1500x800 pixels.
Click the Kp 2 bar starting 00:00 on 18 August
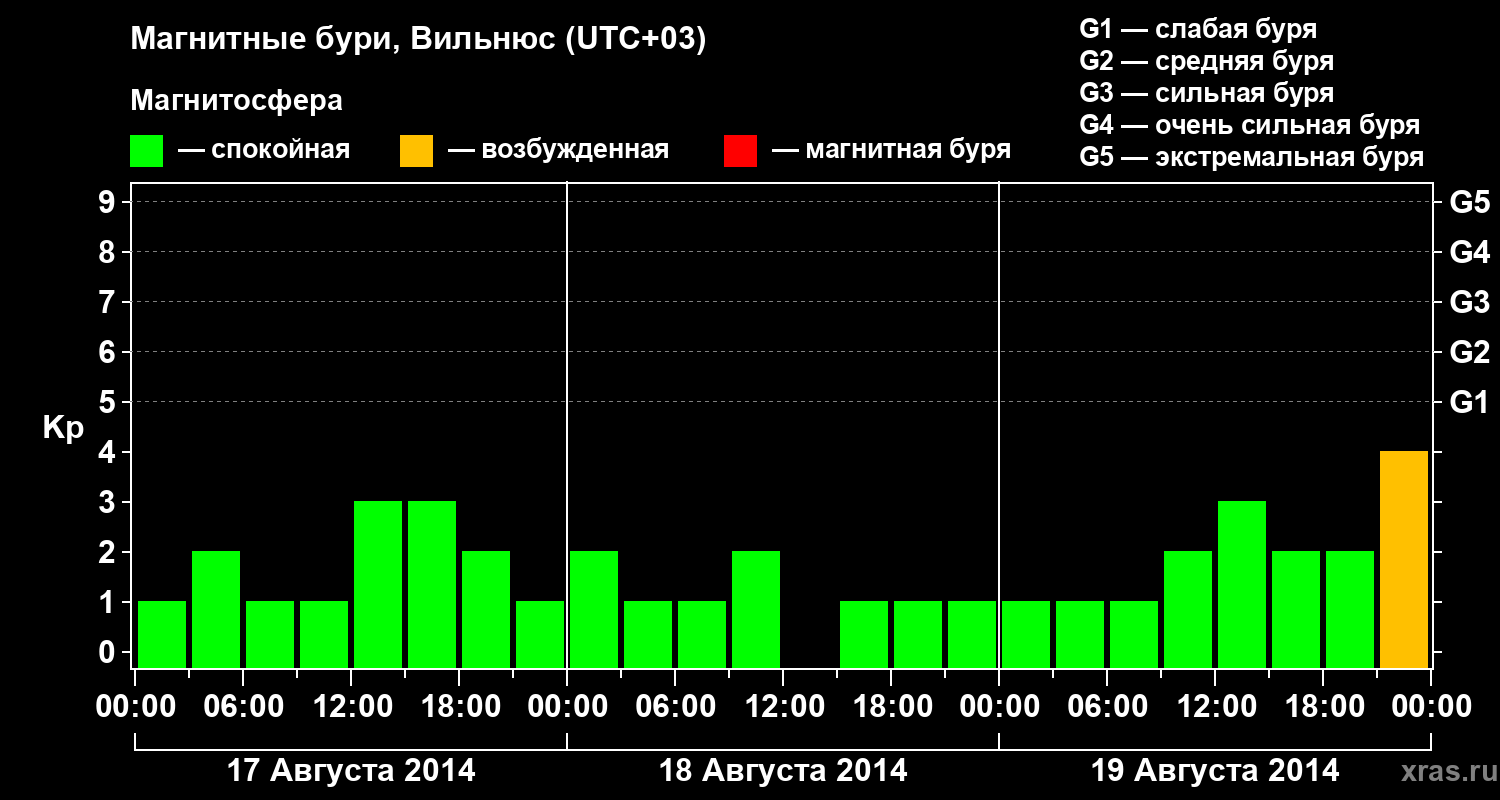[x=594, y=610]
